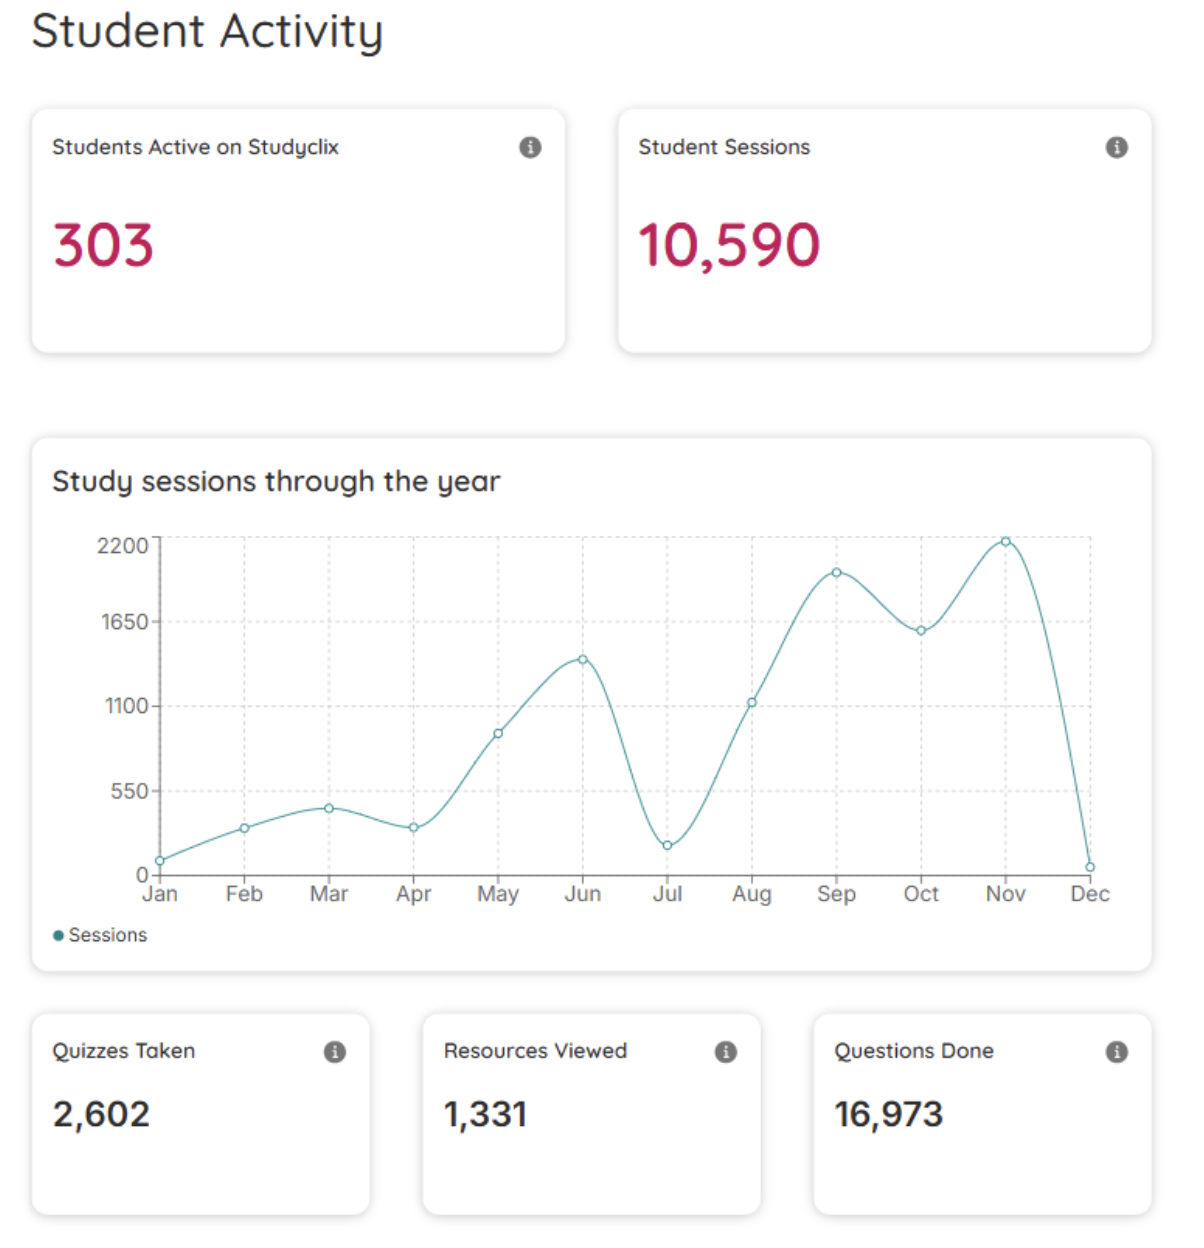Click the 303 active students value
The height and width of the screenshot is (1248, 1204).
[x=103, y=245]
